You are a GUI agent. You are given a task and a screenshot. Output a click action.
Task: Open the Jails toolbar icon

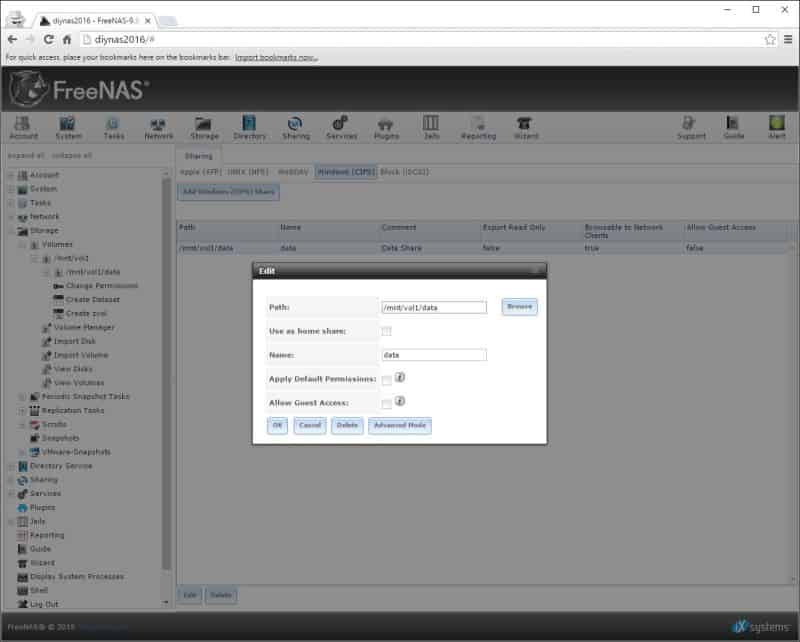(431, 127)
